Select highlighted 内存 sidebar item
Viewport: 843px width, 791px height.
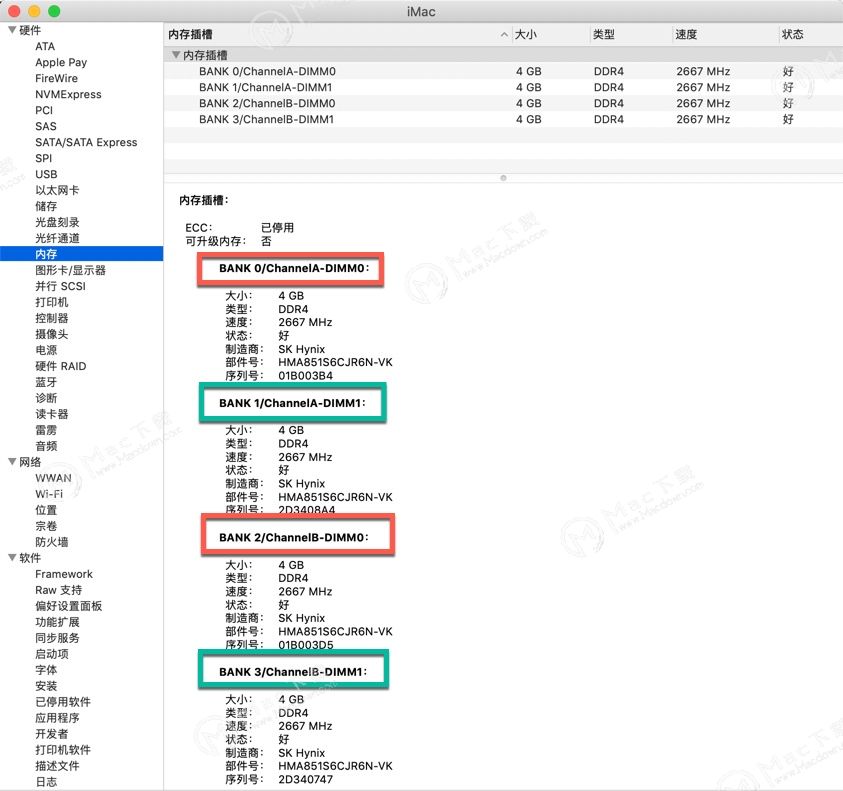click(82, 254)
